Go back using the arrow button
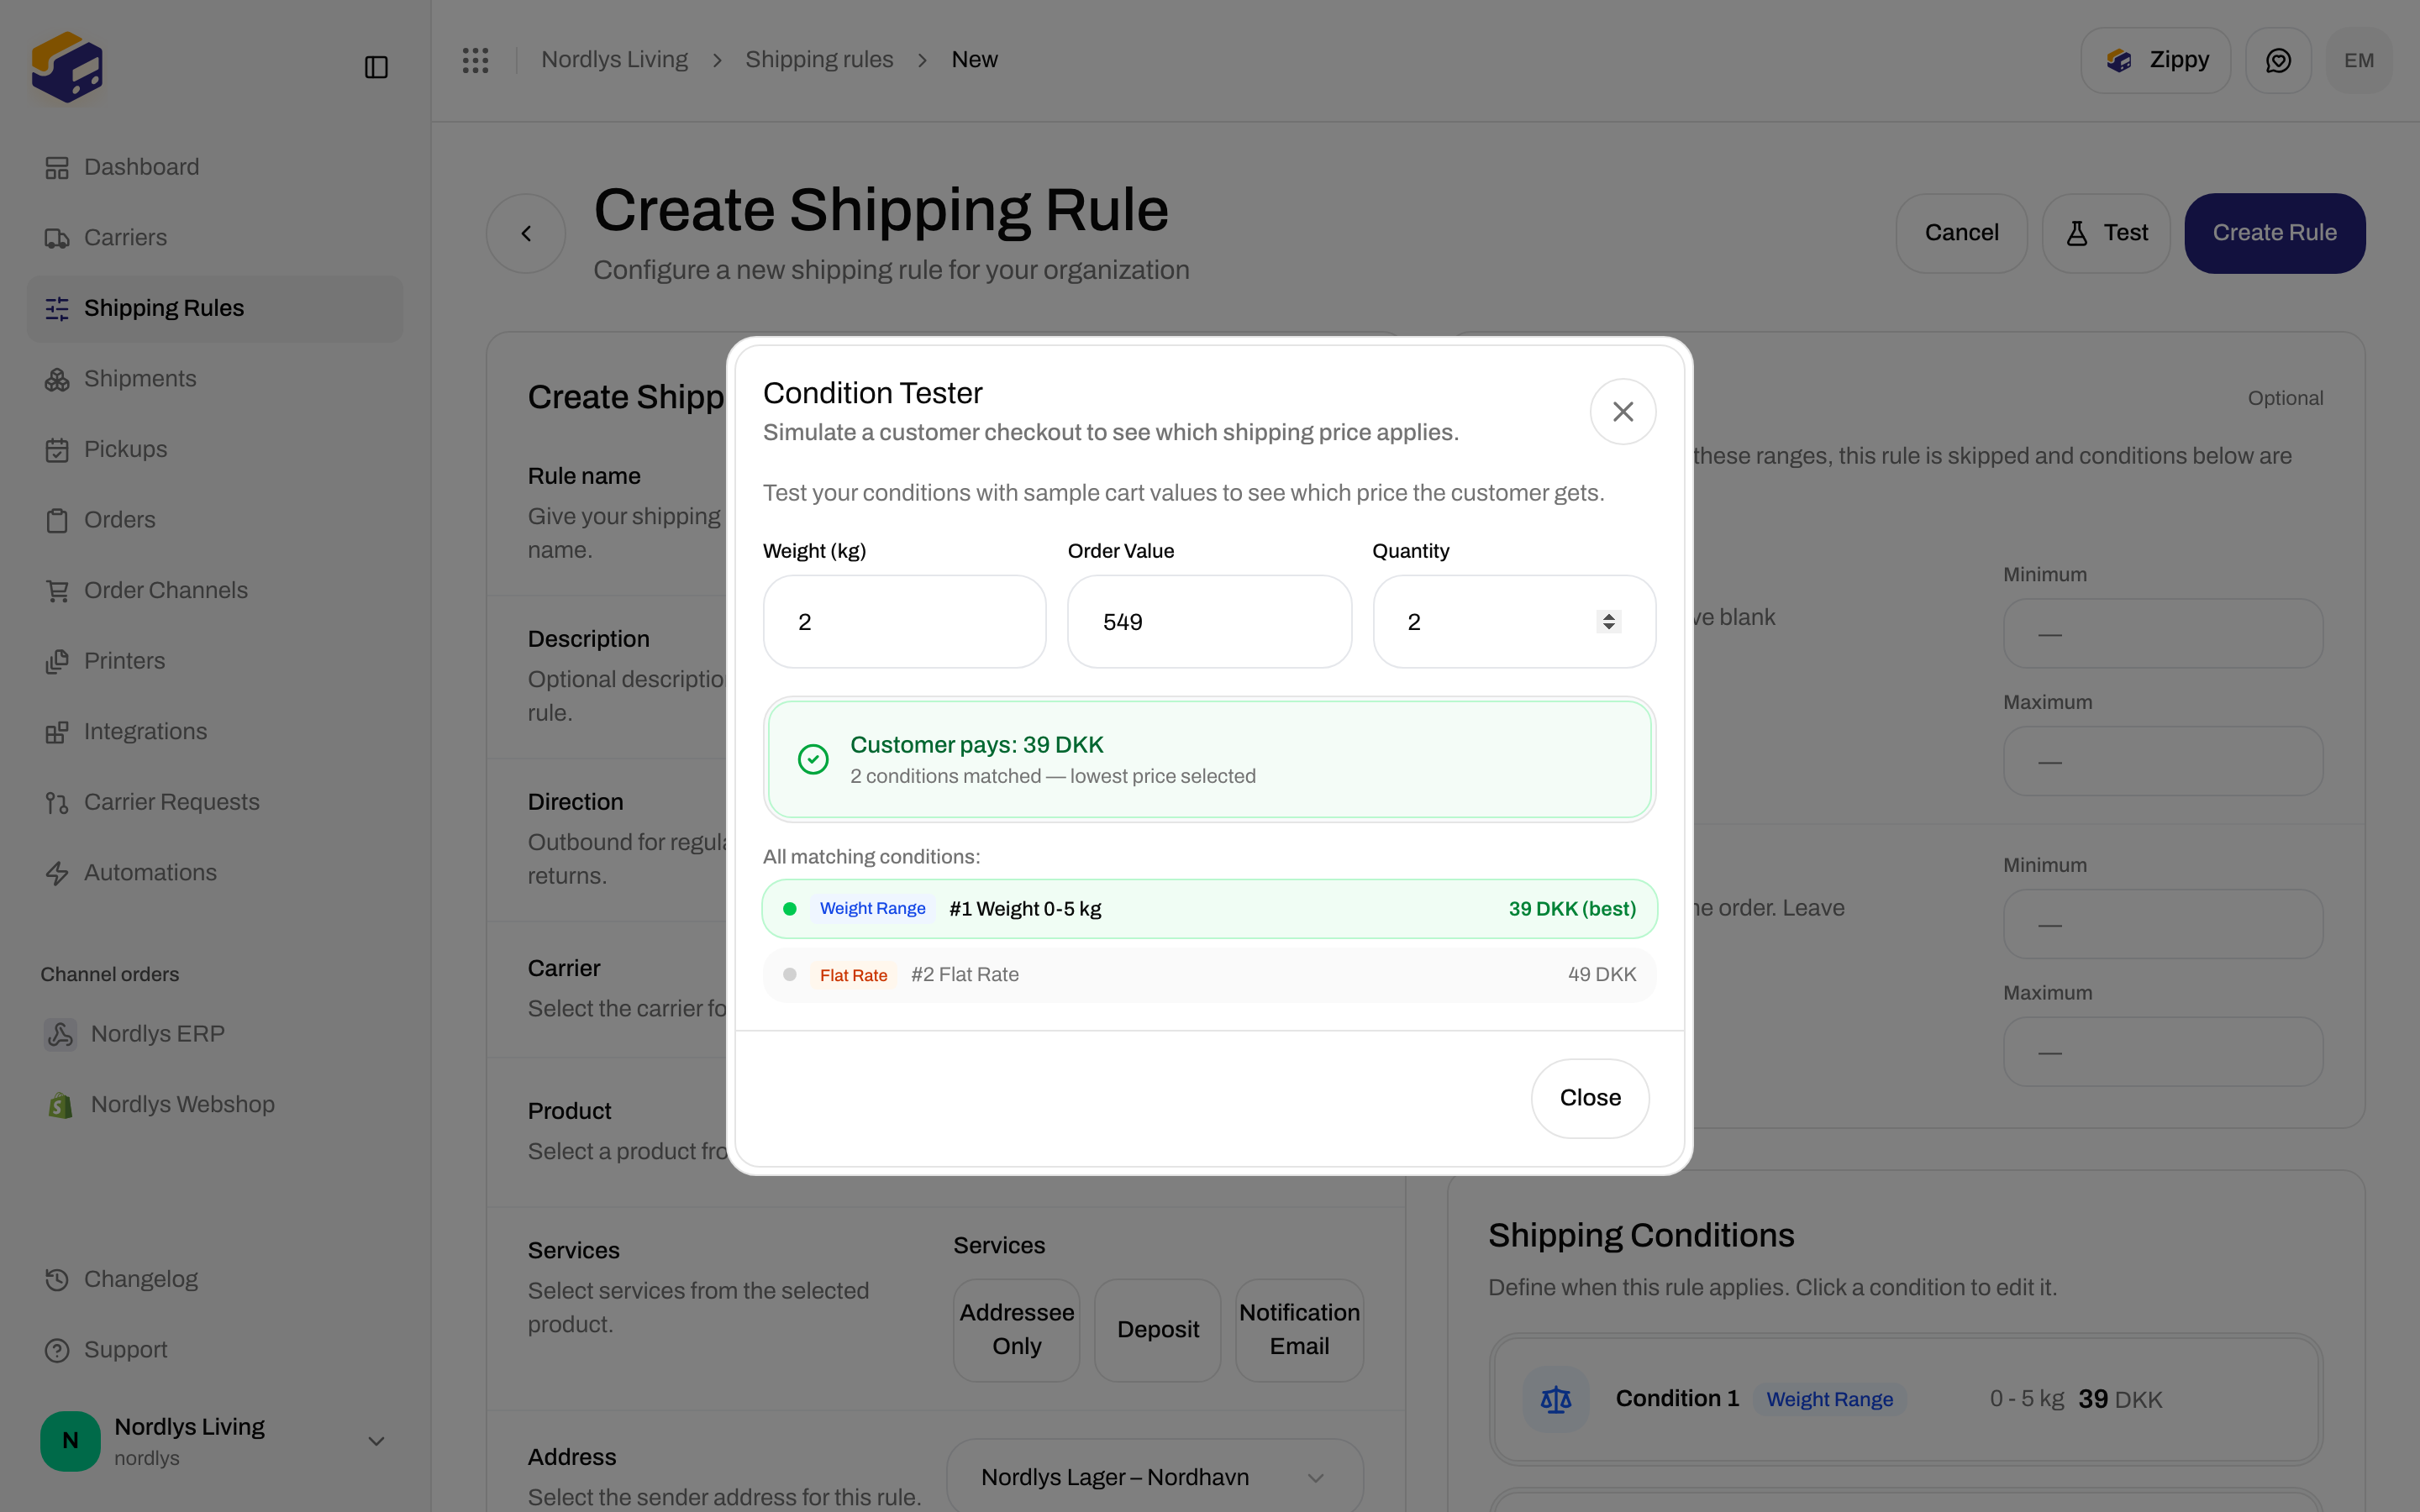2420x1512 pixels. point(526,233)
